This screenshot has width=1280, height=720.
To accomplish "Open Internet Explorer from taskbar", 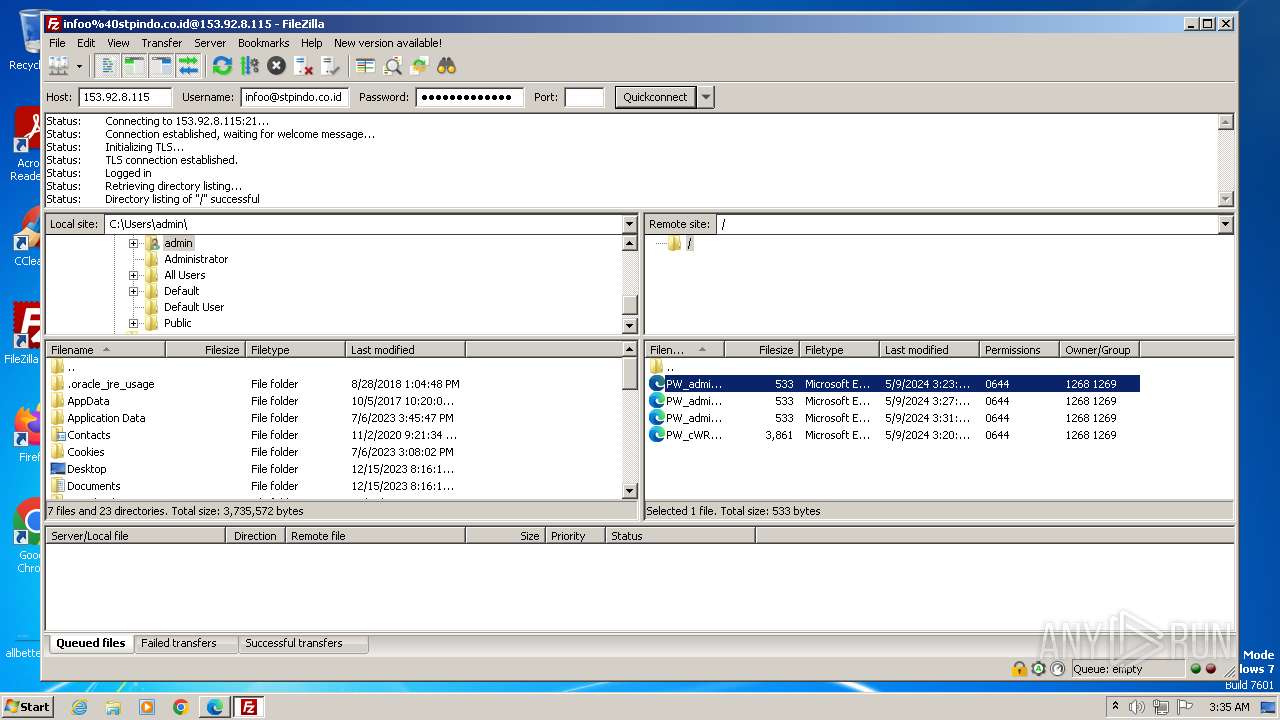I will 79,707.
